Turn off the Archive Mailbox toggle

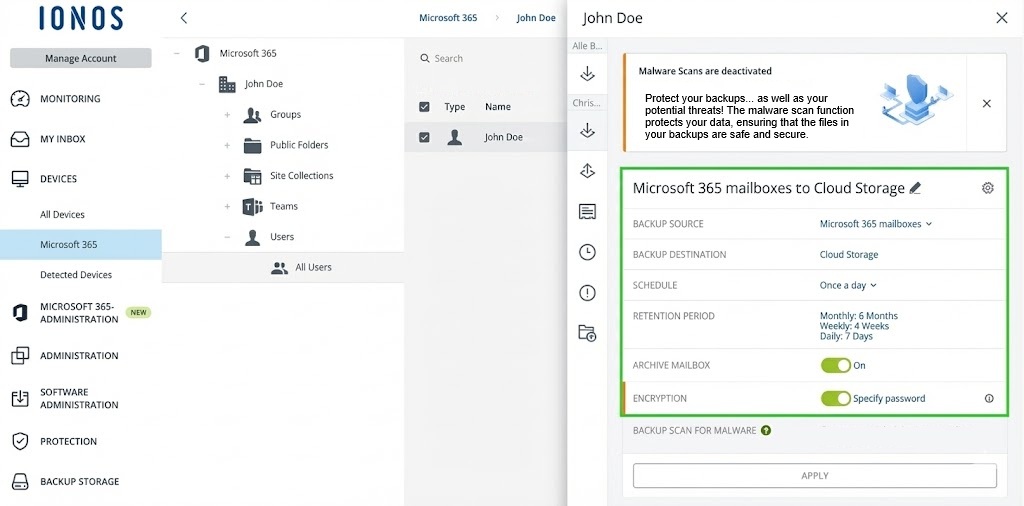click(x=836, y=366)
